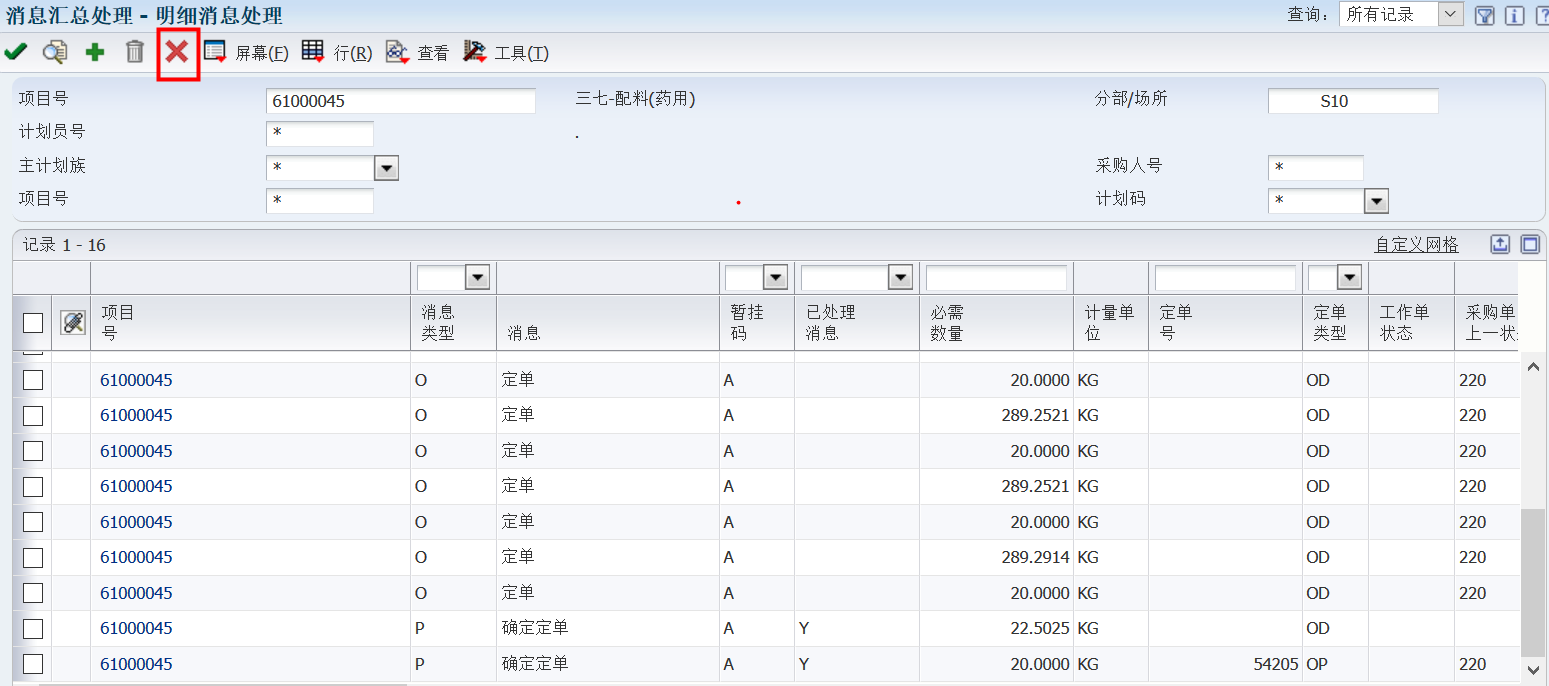
Task: Click the green plus add icon
Action: (x=95, y=52)
